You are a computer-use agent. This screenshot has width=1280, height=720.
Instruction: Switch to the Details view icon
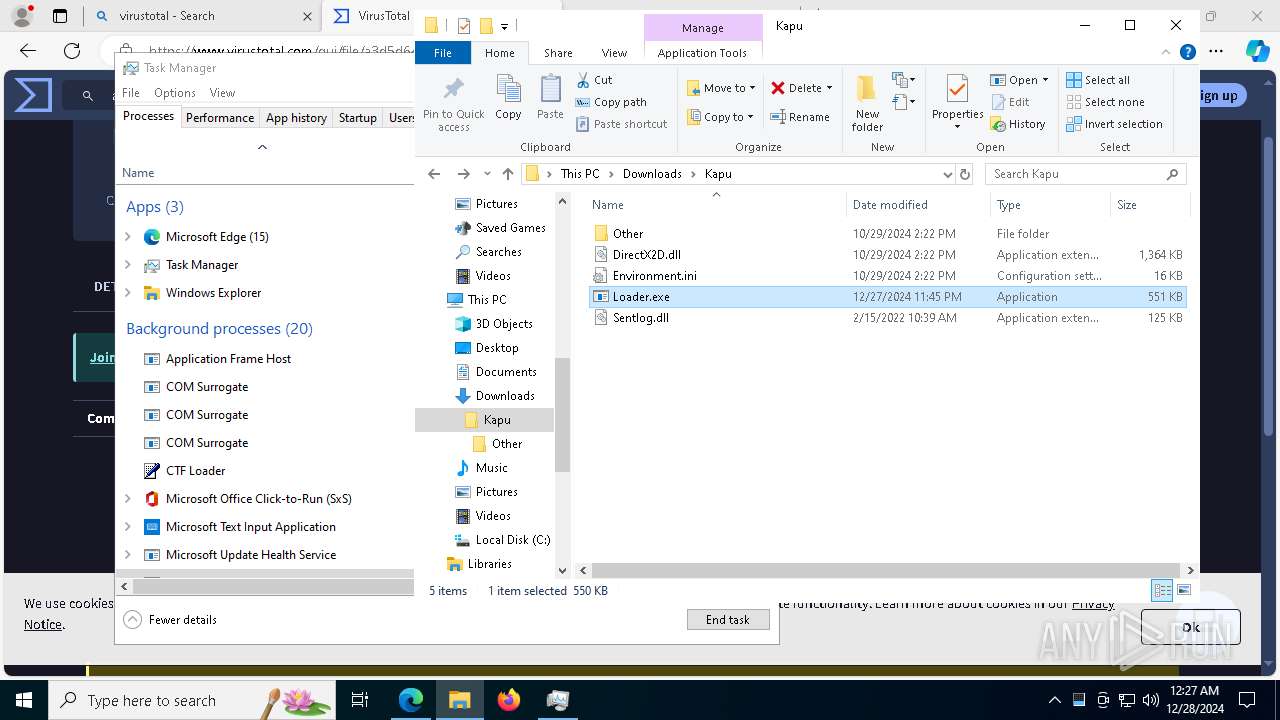point(1162,591)
